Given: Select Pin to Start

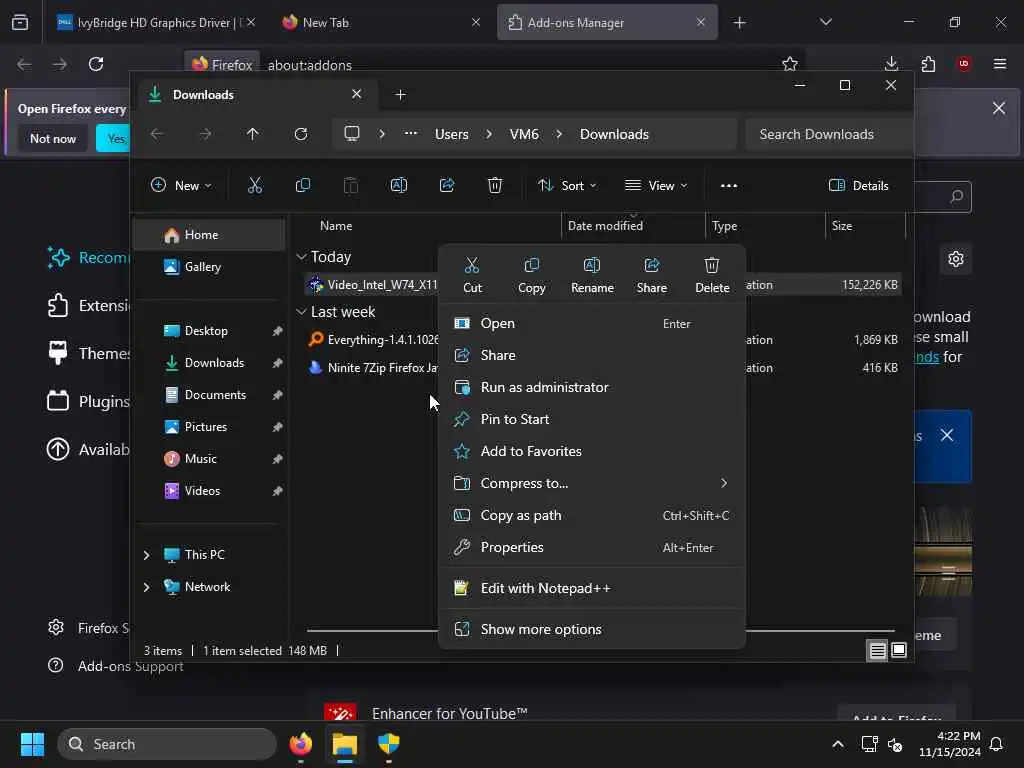Looking at the screenshot, I should point(592,419).
